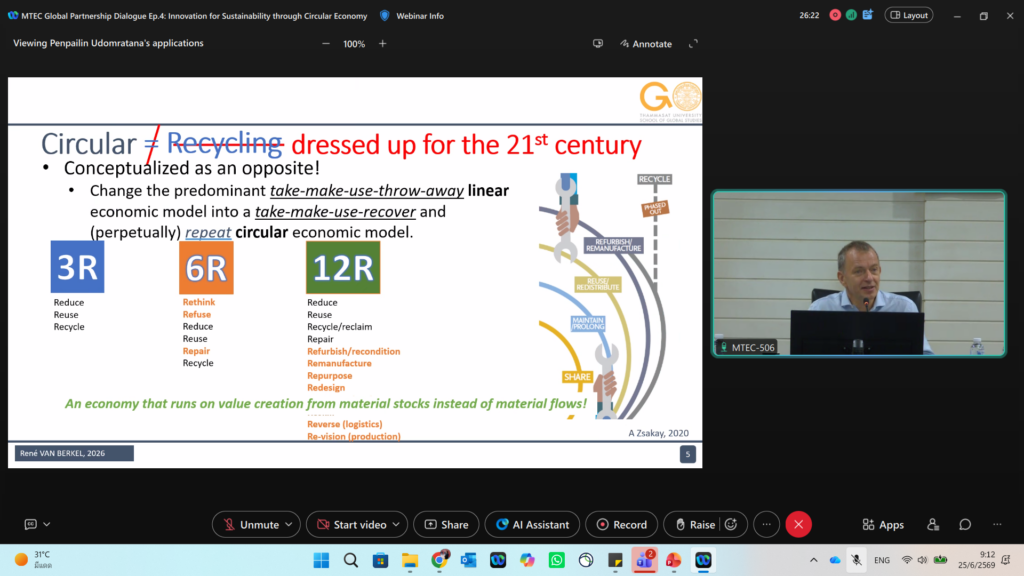
Task: Open the Layout options
Action: coord(909,15)
